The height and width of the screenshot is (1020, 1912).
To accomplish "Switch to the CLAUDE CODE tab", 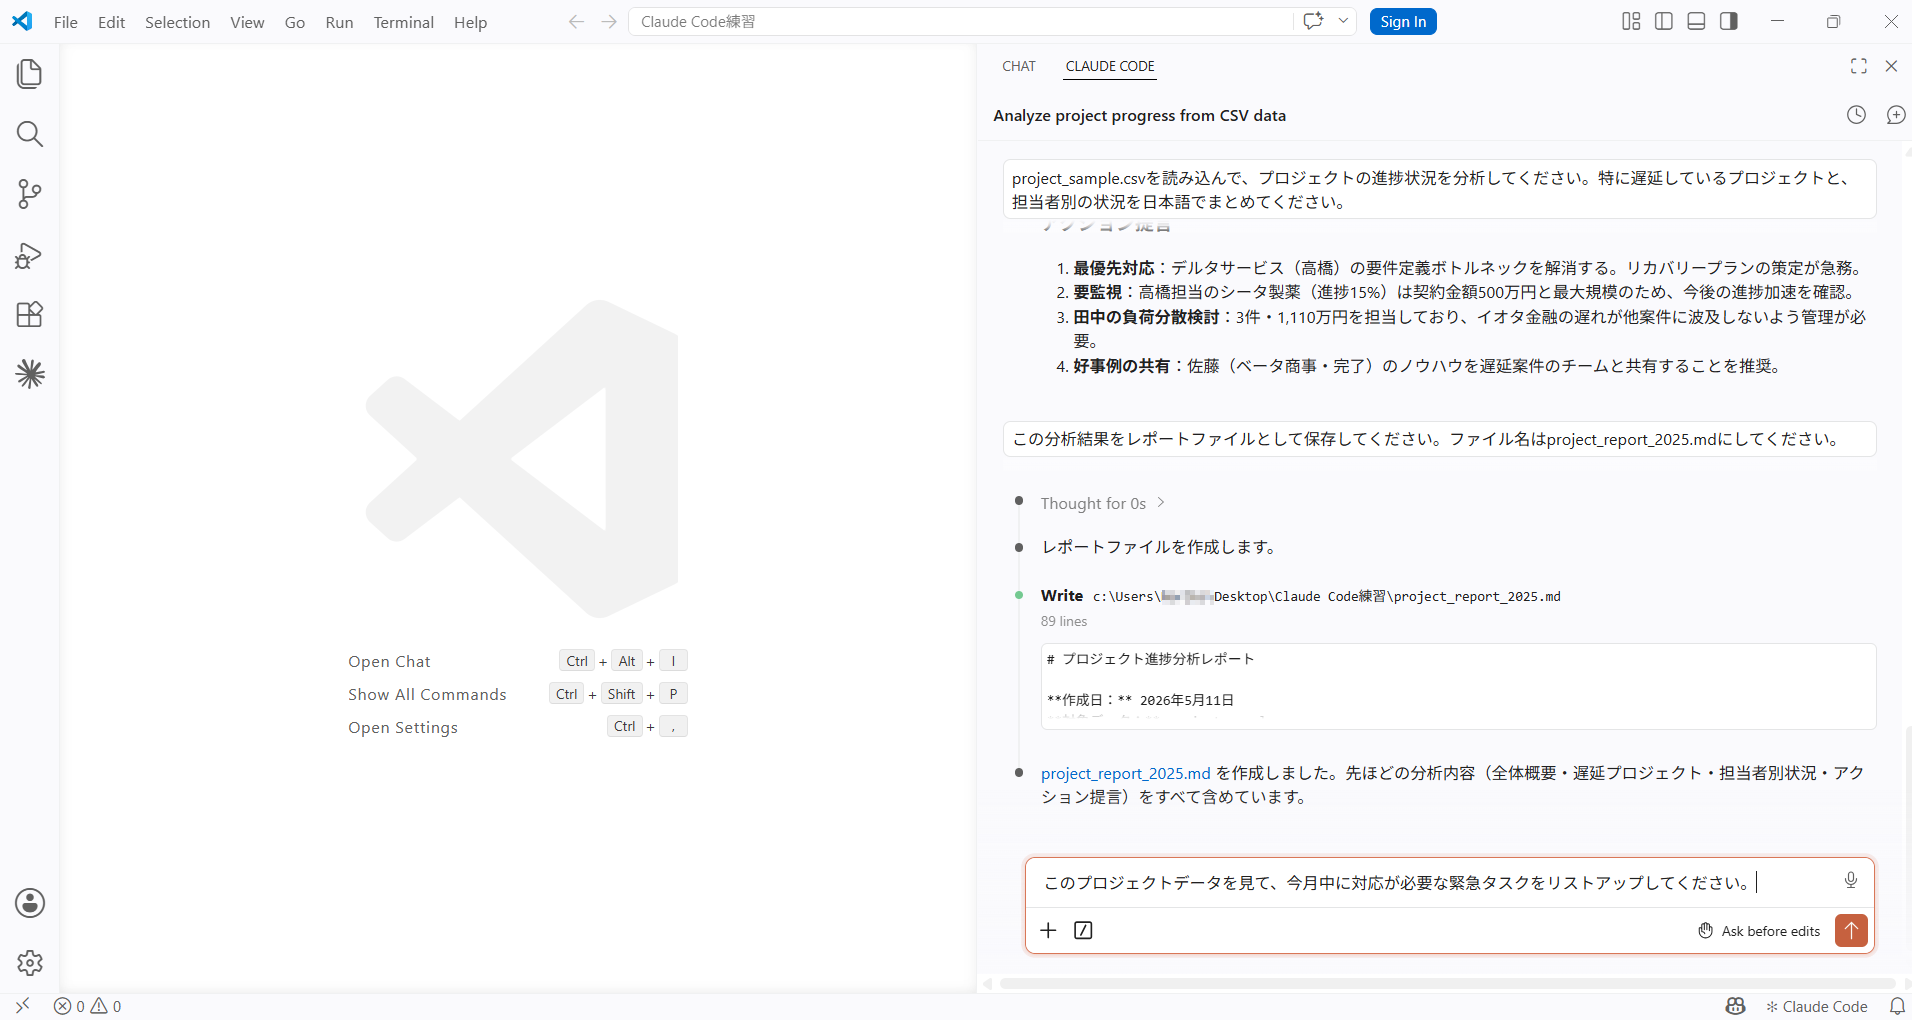I will tap(1110, 66).
